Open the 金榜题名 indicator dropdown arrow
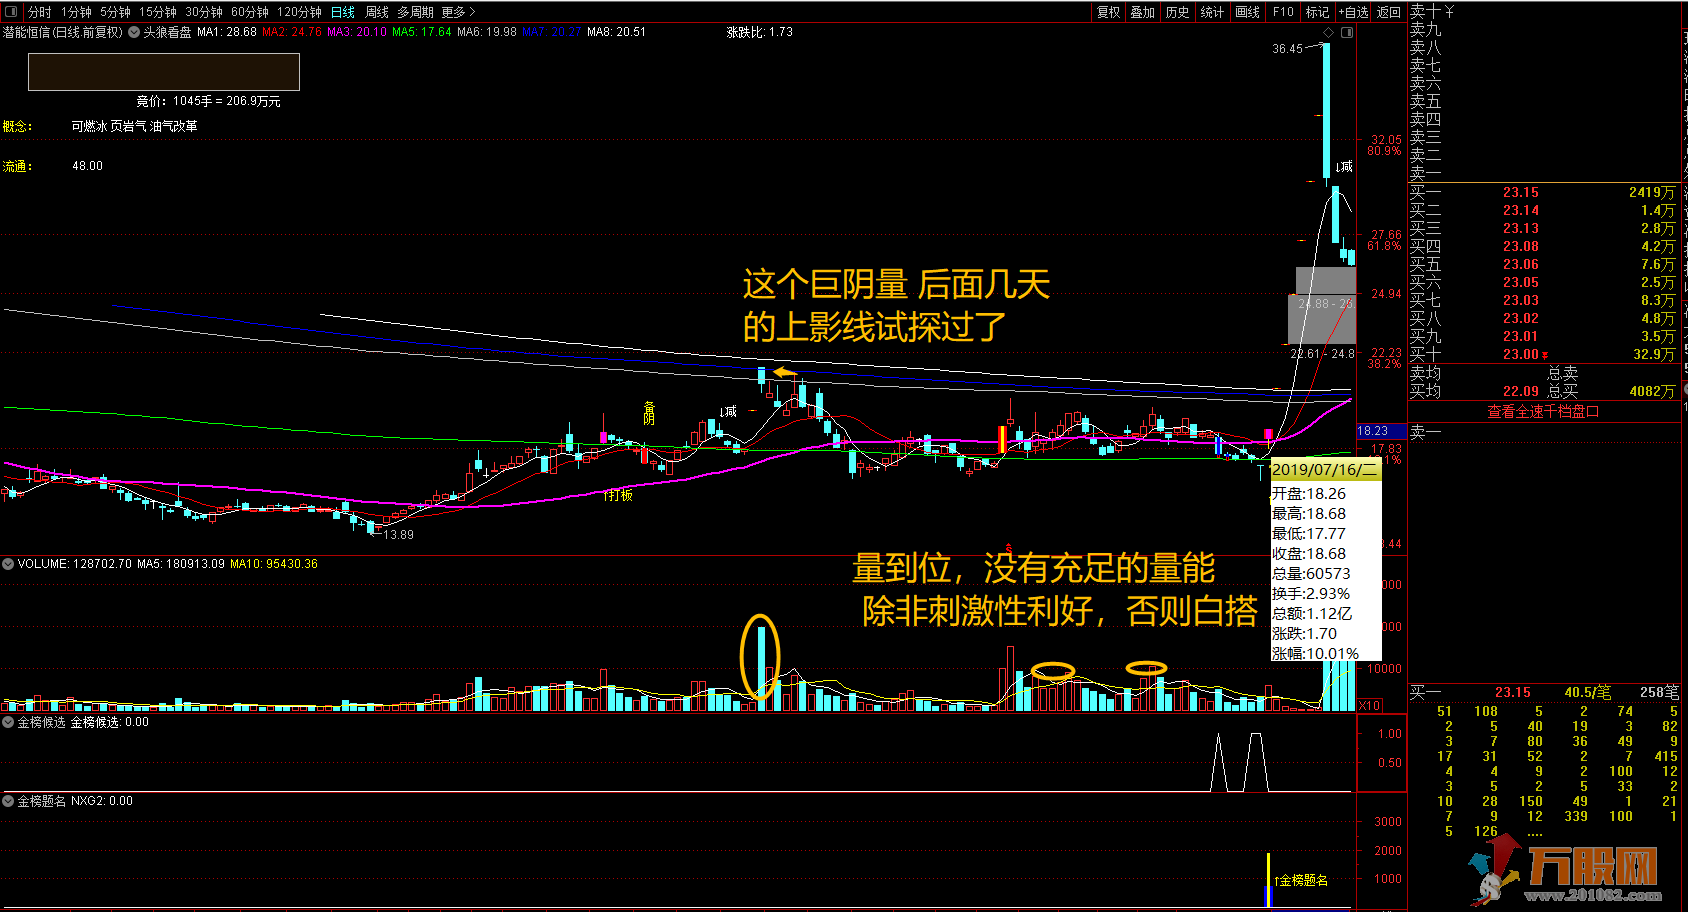 coord(8,801)
